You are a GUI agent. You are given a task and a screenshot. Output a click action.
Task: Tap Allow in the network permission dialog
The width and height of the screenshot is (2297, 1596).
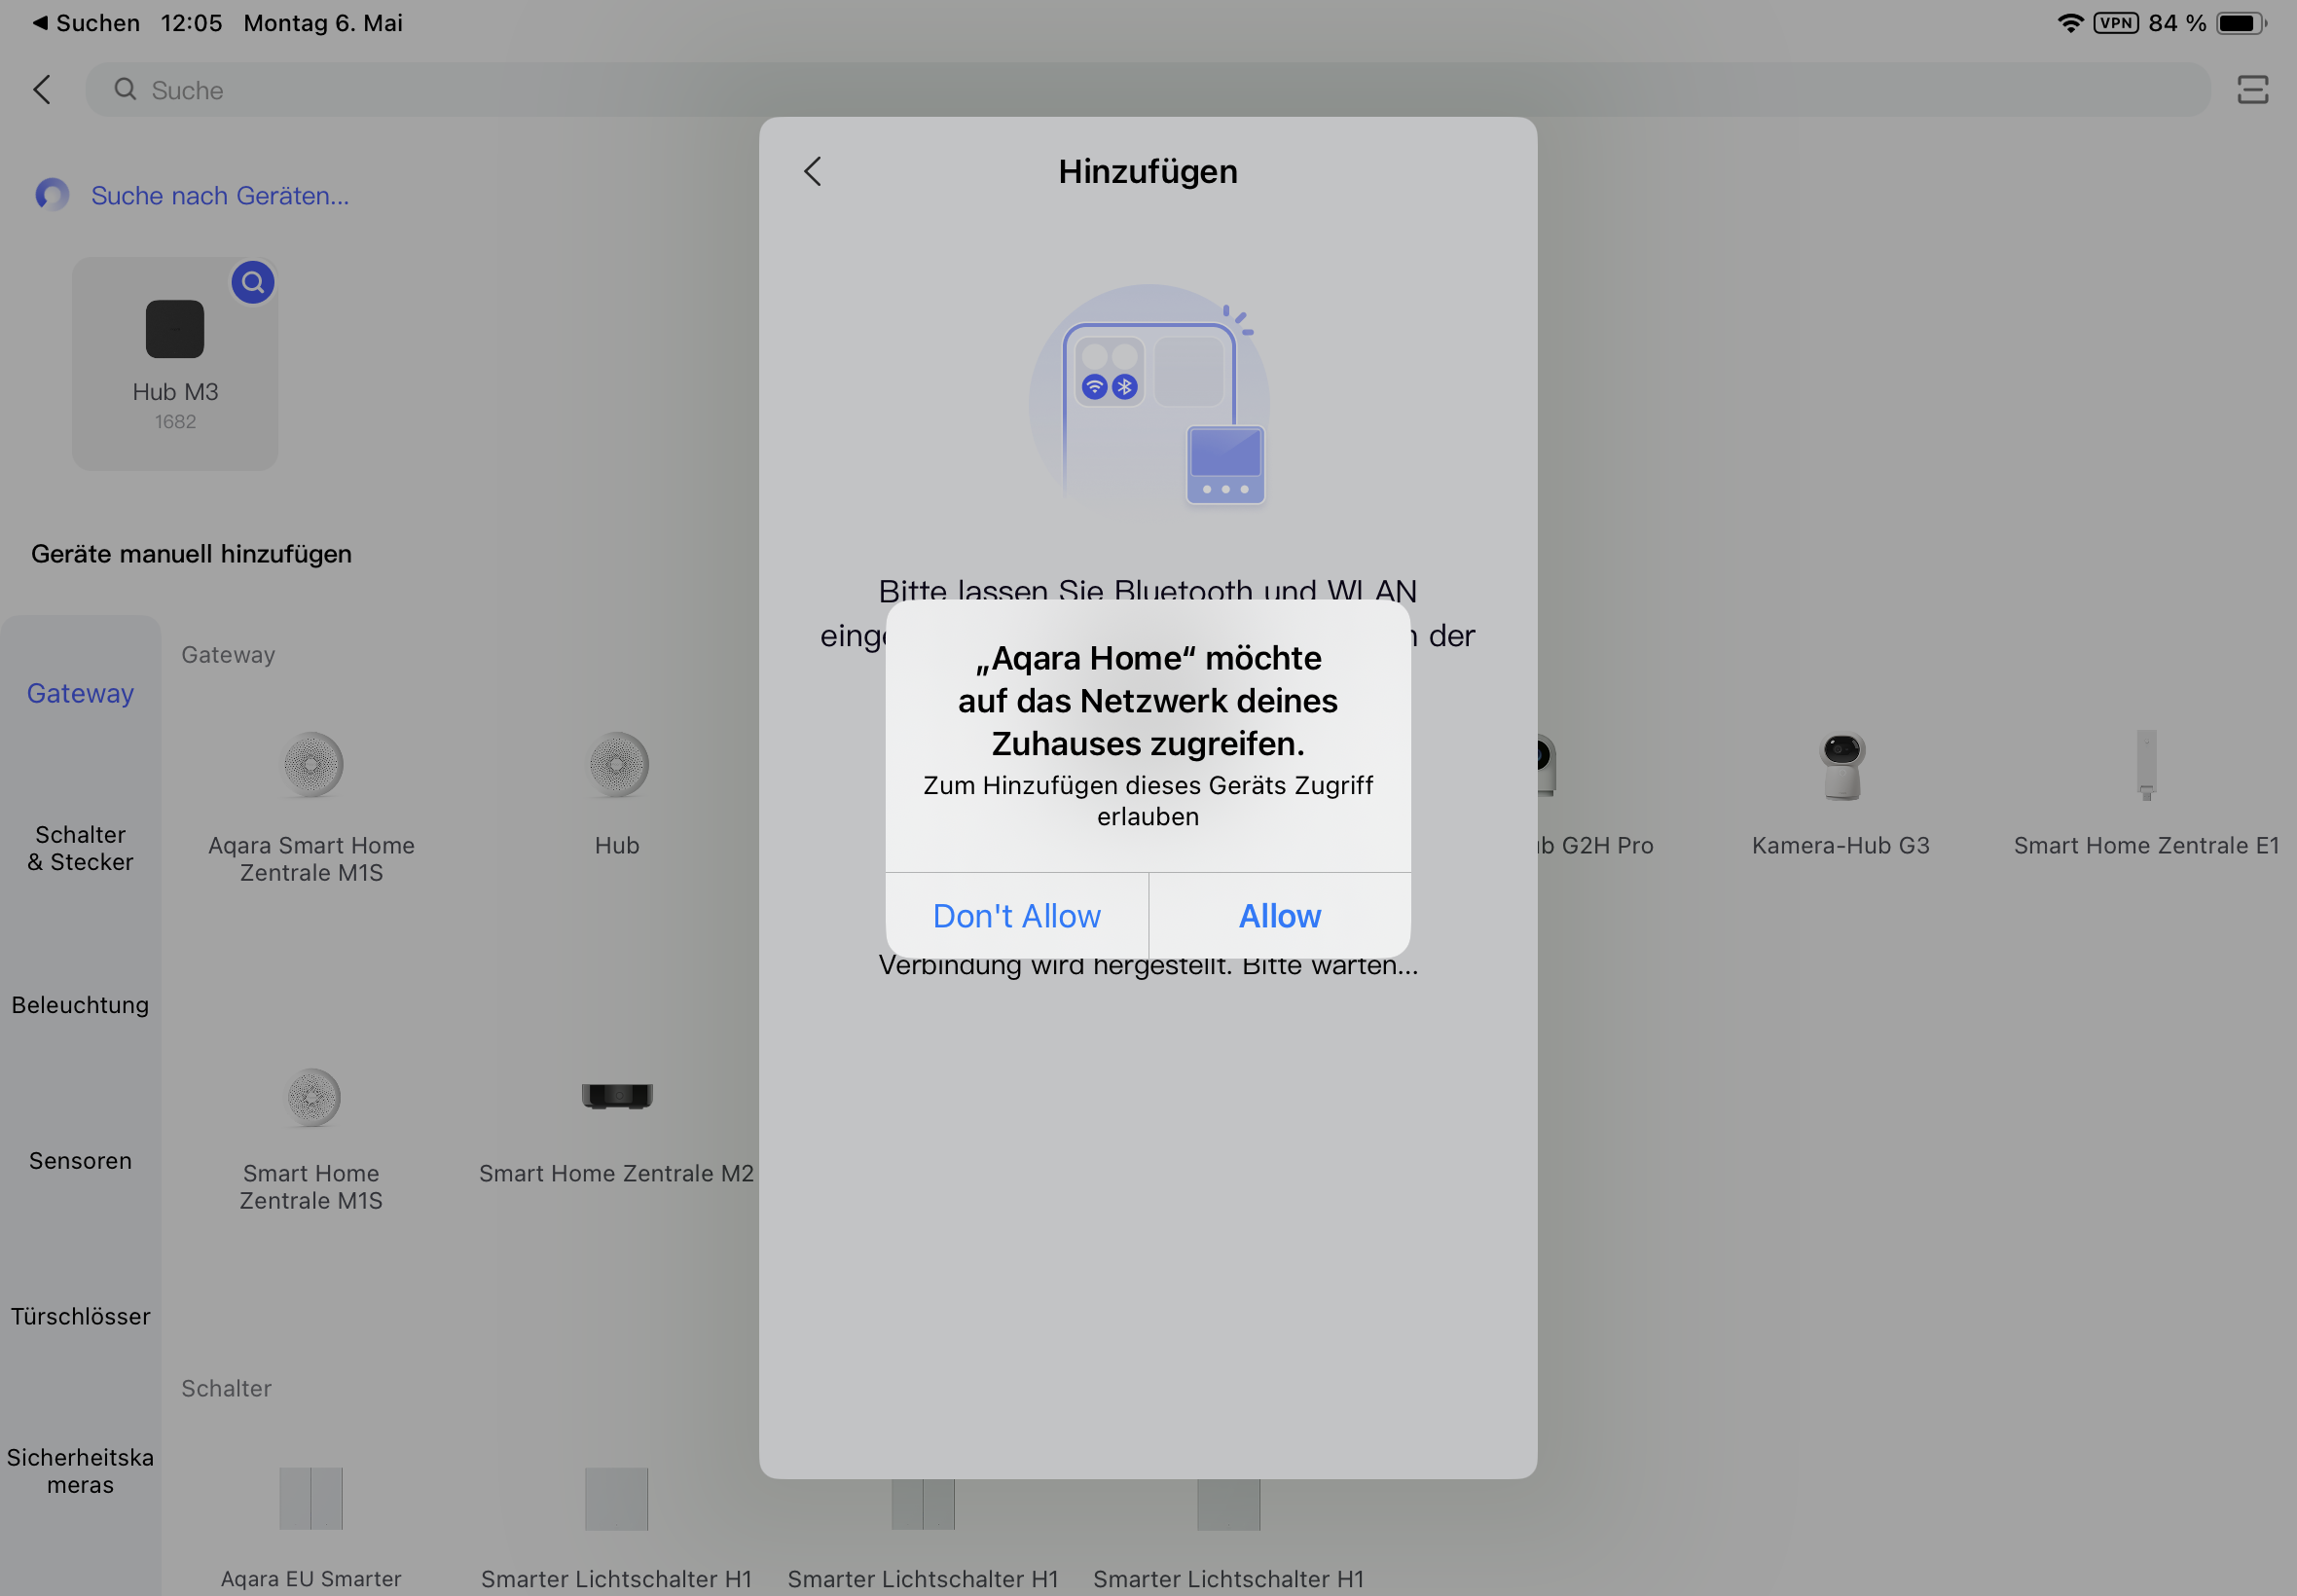1279,916
